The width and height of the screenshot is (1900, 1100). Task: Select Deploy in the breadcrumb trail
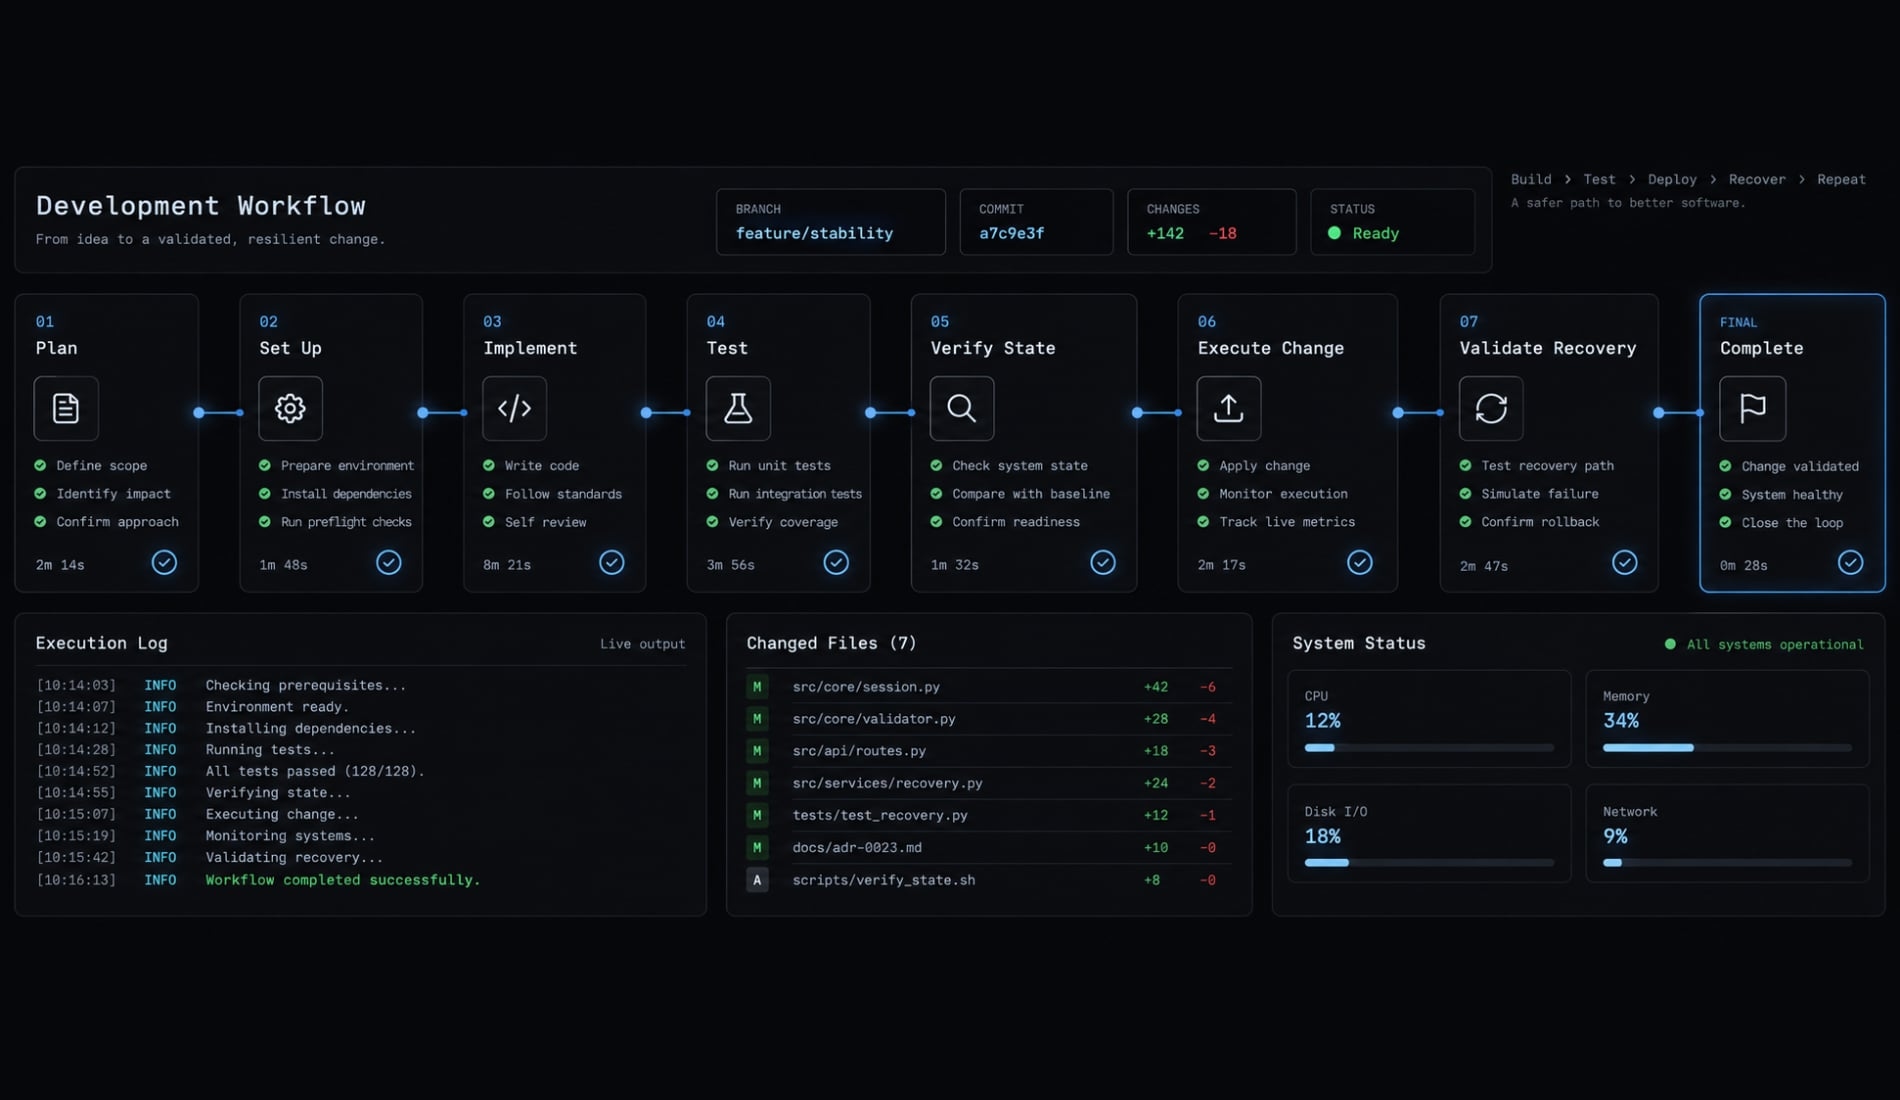pos(1672,180)
